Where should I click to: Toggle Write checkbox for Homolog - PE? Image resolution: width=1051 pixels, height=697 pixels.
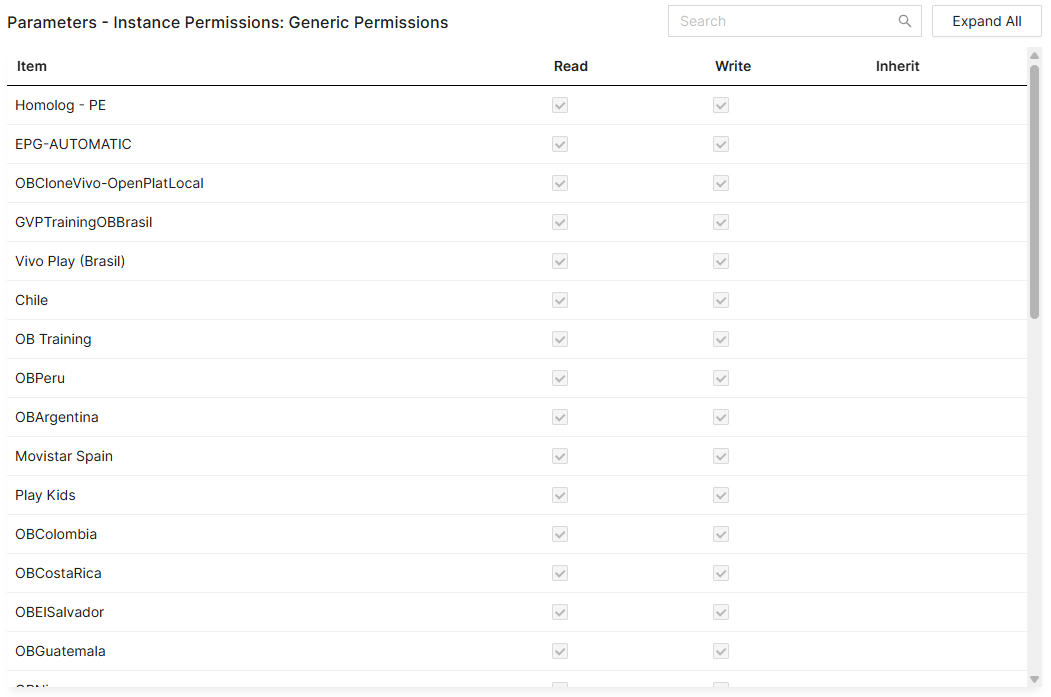click(x=721, y=105)
